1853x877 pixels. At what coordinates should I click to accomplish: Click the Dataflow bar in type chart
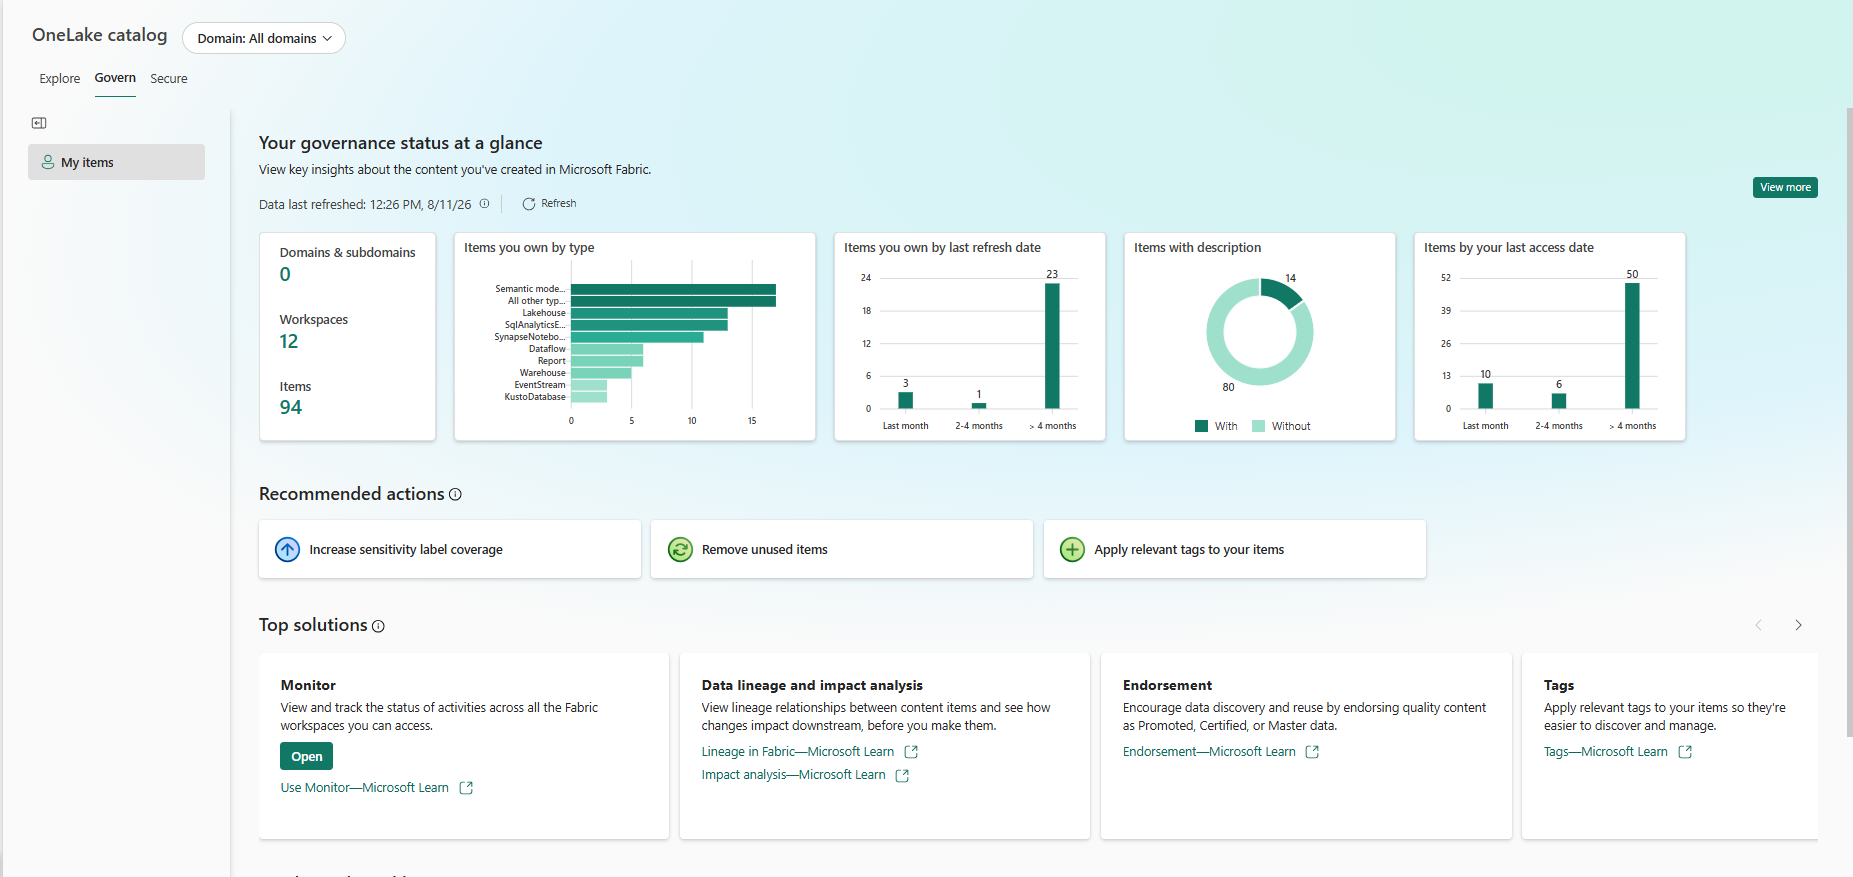[x=607, y=349]
